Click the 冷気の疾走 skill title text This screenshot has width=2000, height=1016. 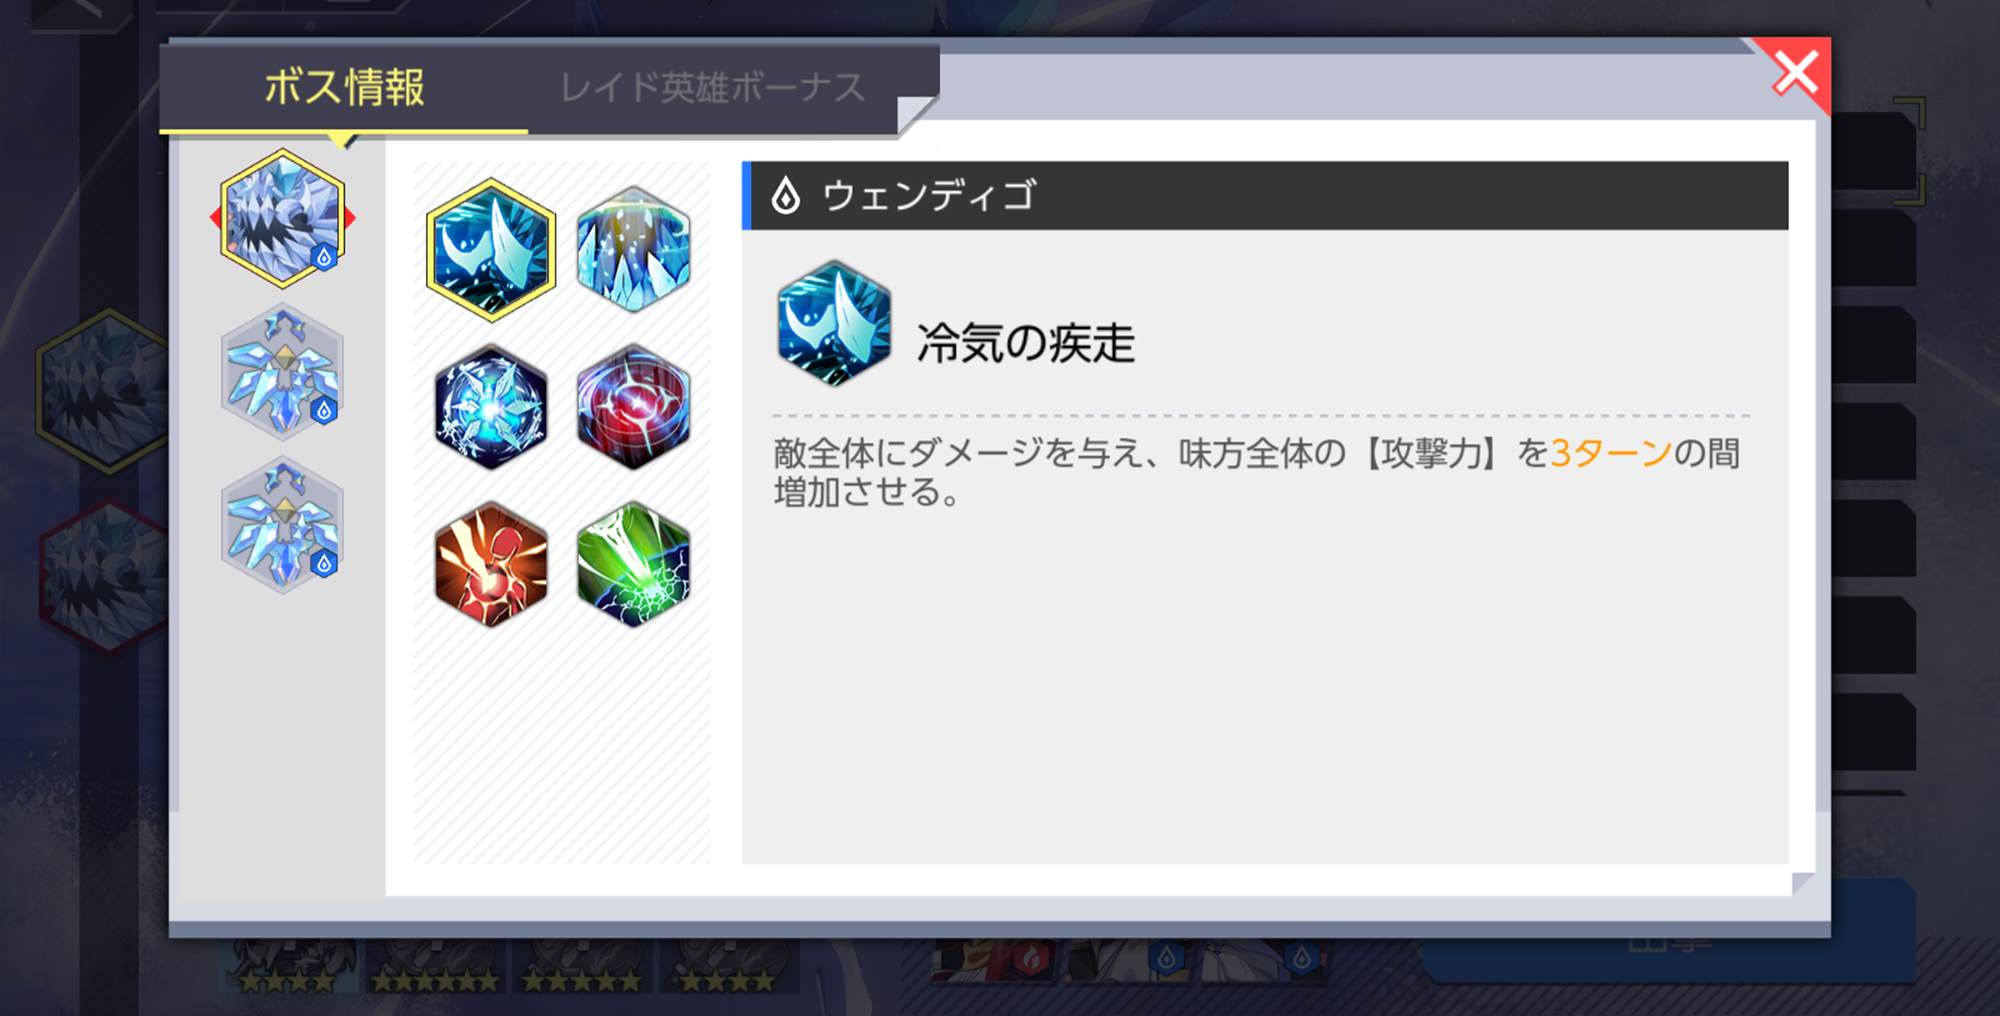pyautogui.click(x=1026, y=343)
